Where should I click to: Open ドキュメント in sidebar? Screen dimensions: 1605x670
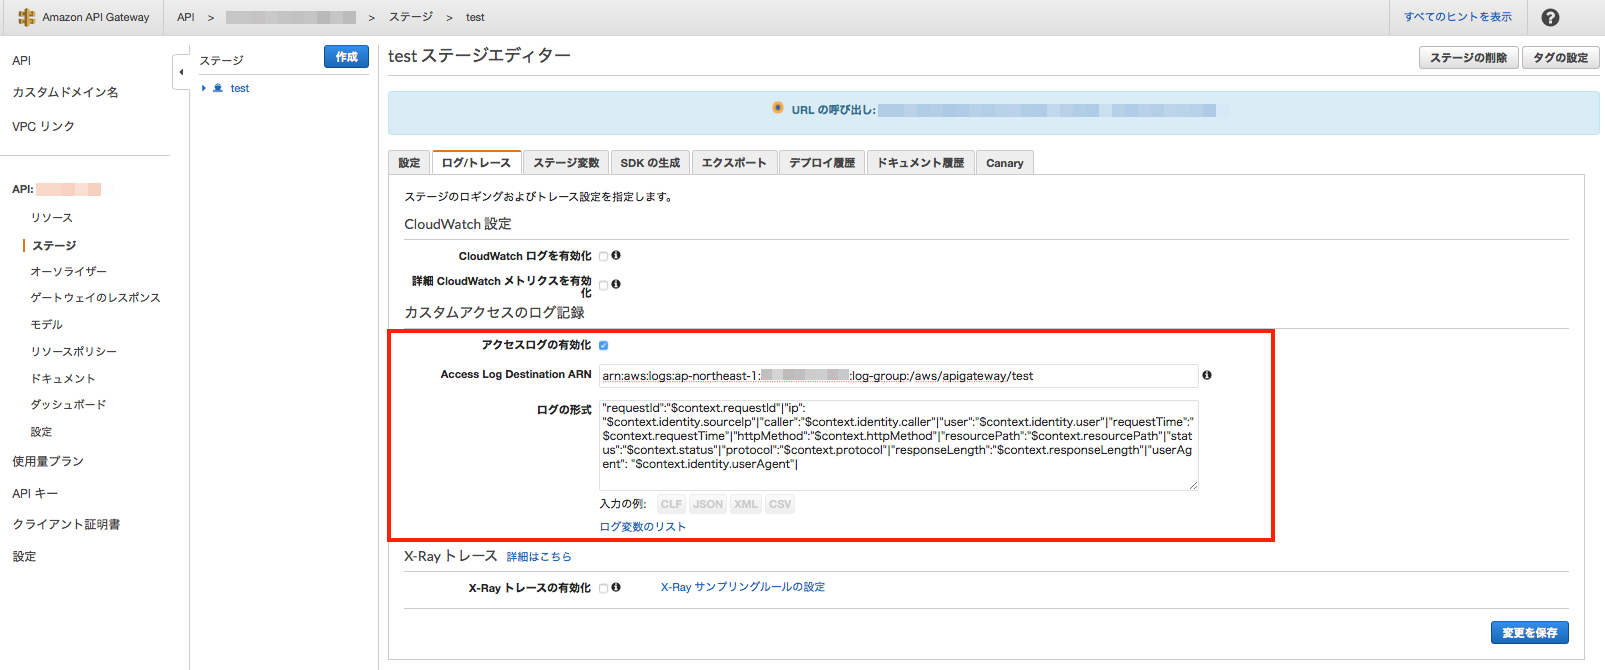pyautogui.click(x=63, y=379)
